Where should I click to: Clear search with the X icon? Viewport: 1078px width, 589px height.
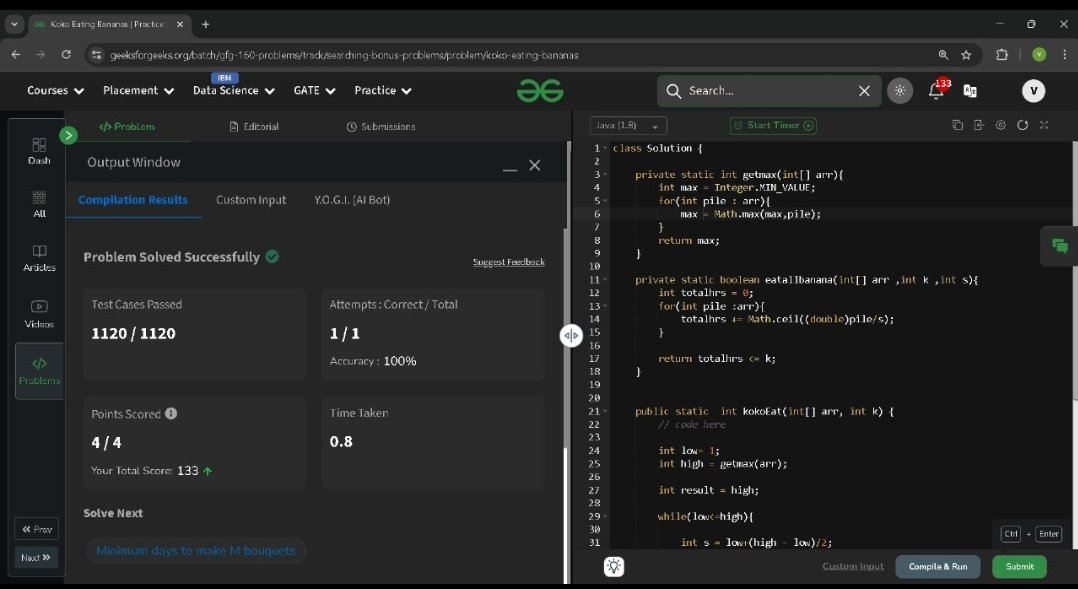pyautogui.click(x=864, y=91)
